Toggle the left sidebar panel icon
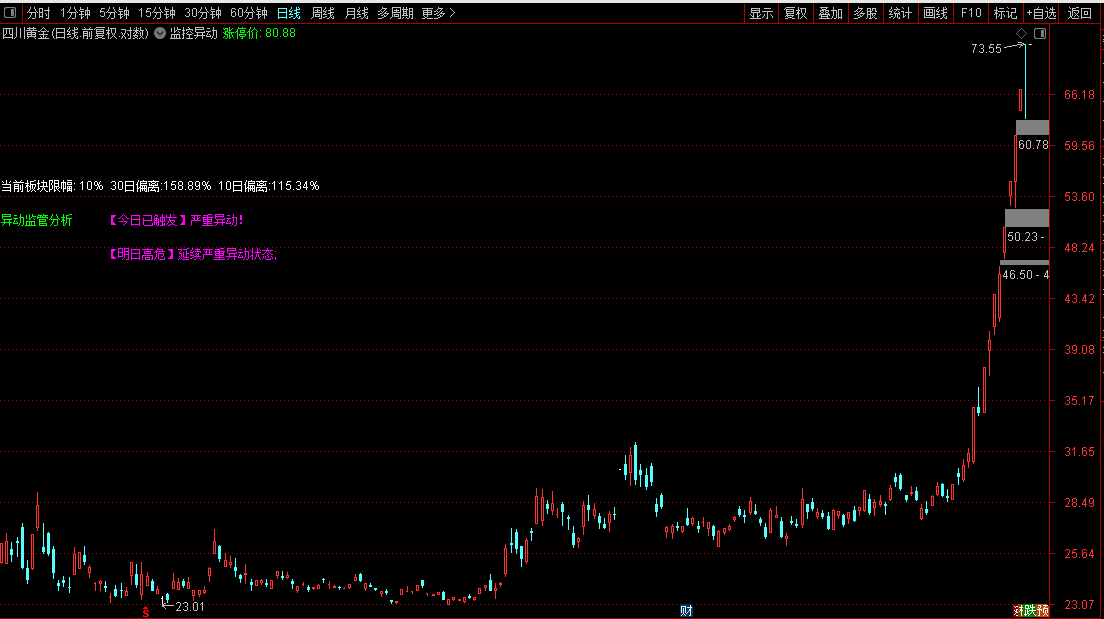The height and width of the screenshot is (619, 1104). coord(10,13)
